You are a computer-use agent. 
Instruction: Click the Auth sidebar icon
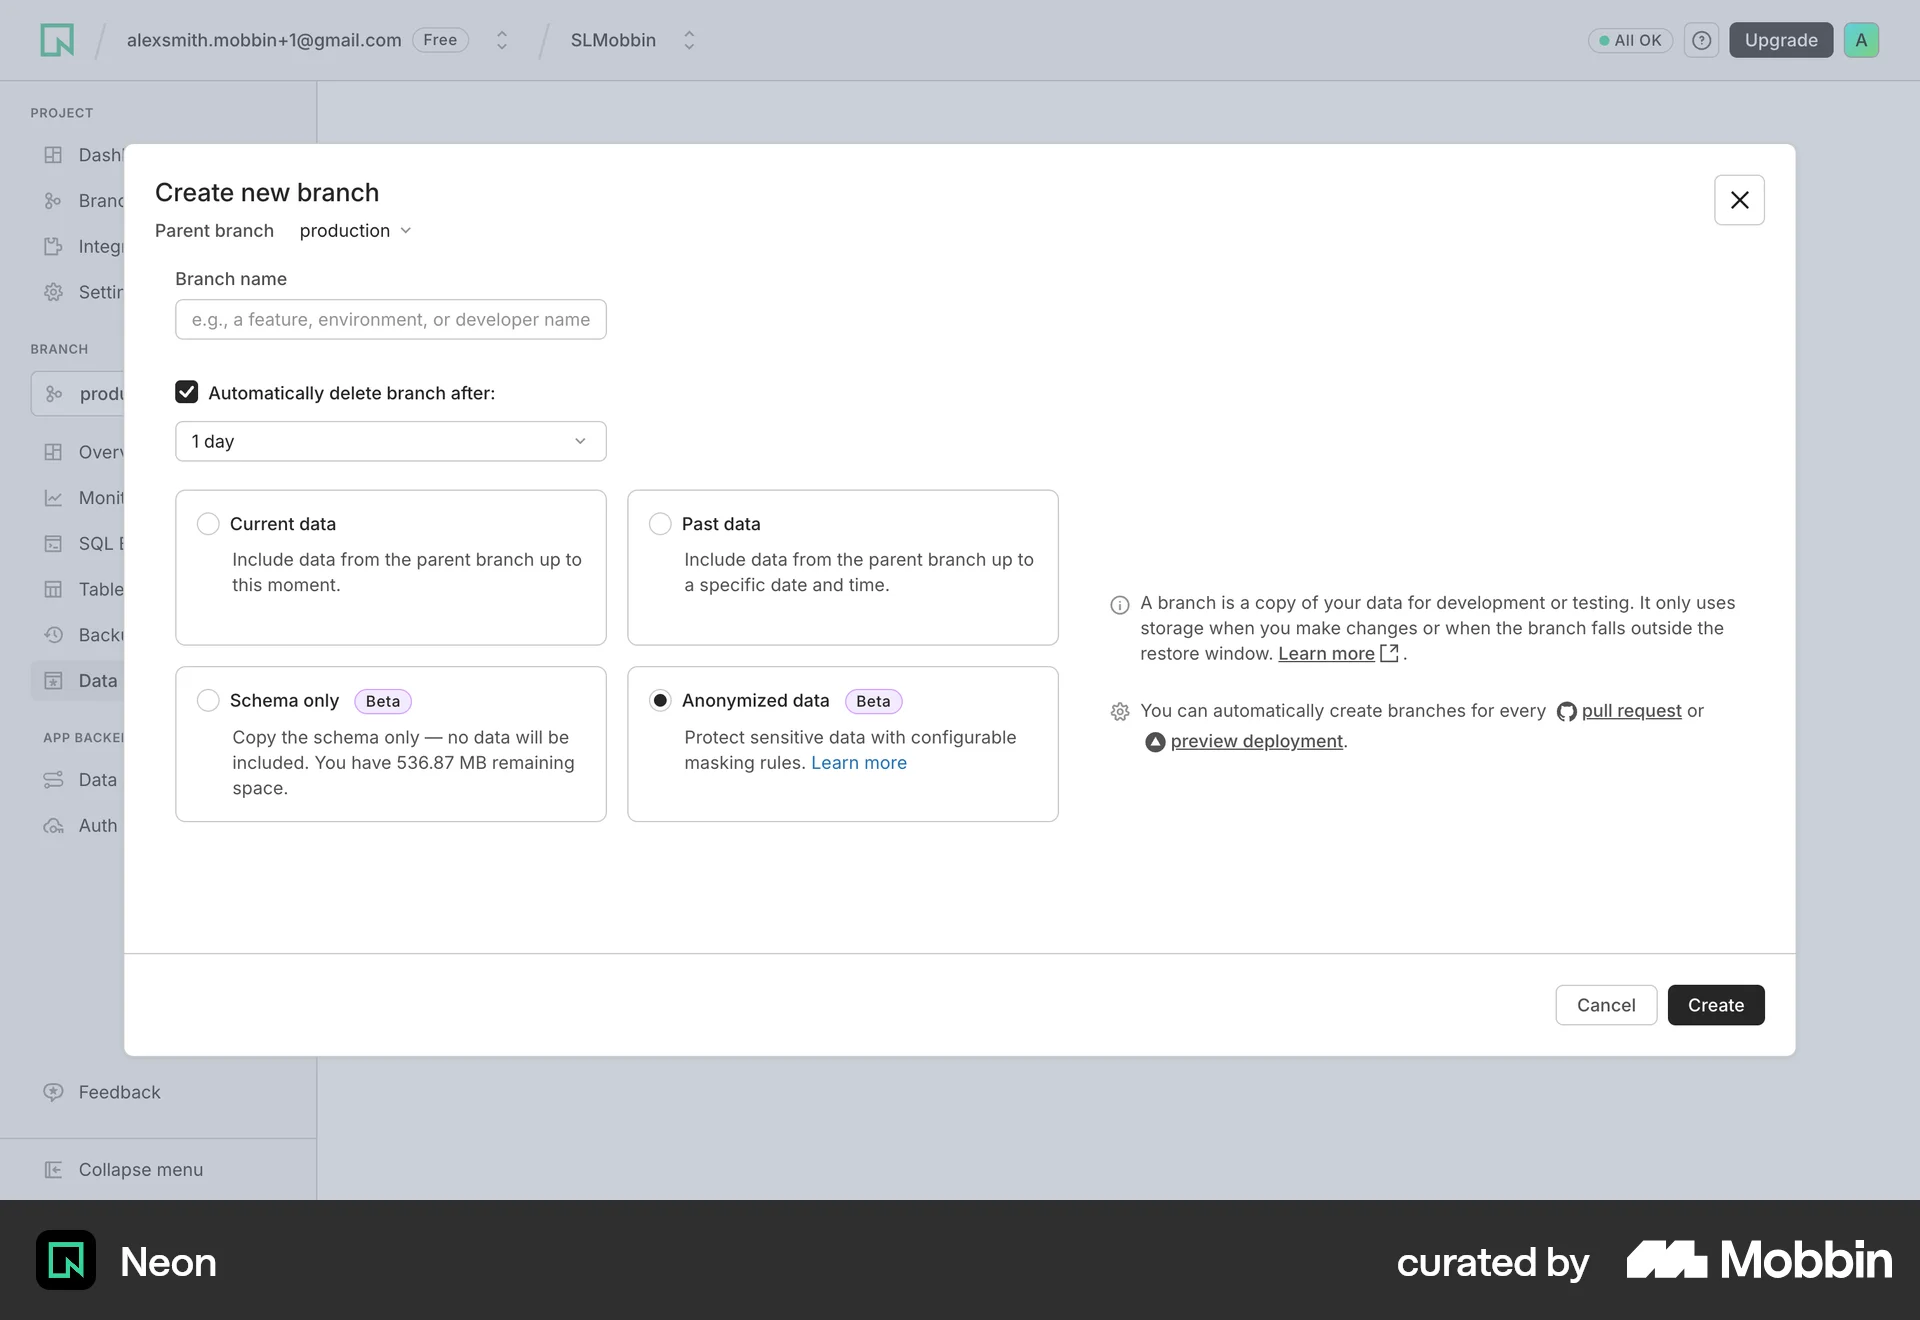tap(53, 826)
